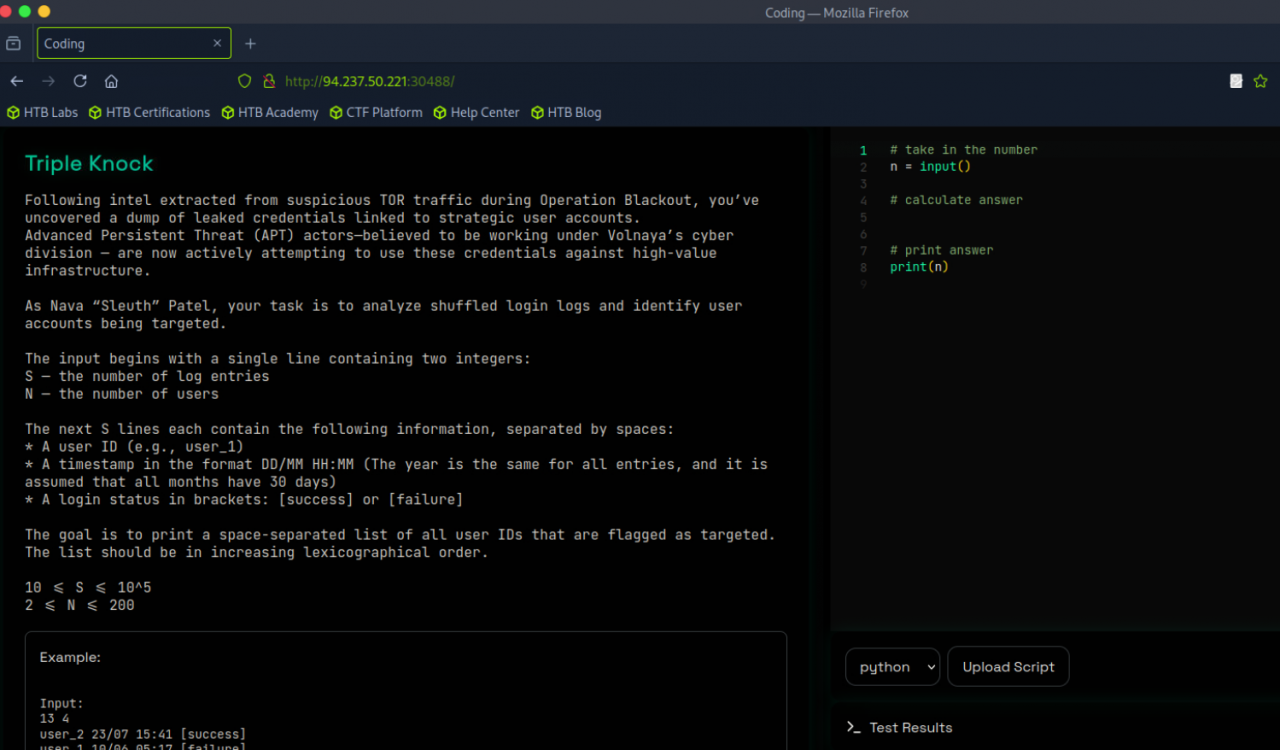Viewport: 1280px width, 750px height.
Task: Click the forward navigation arrow
Action: click(48, 81)
